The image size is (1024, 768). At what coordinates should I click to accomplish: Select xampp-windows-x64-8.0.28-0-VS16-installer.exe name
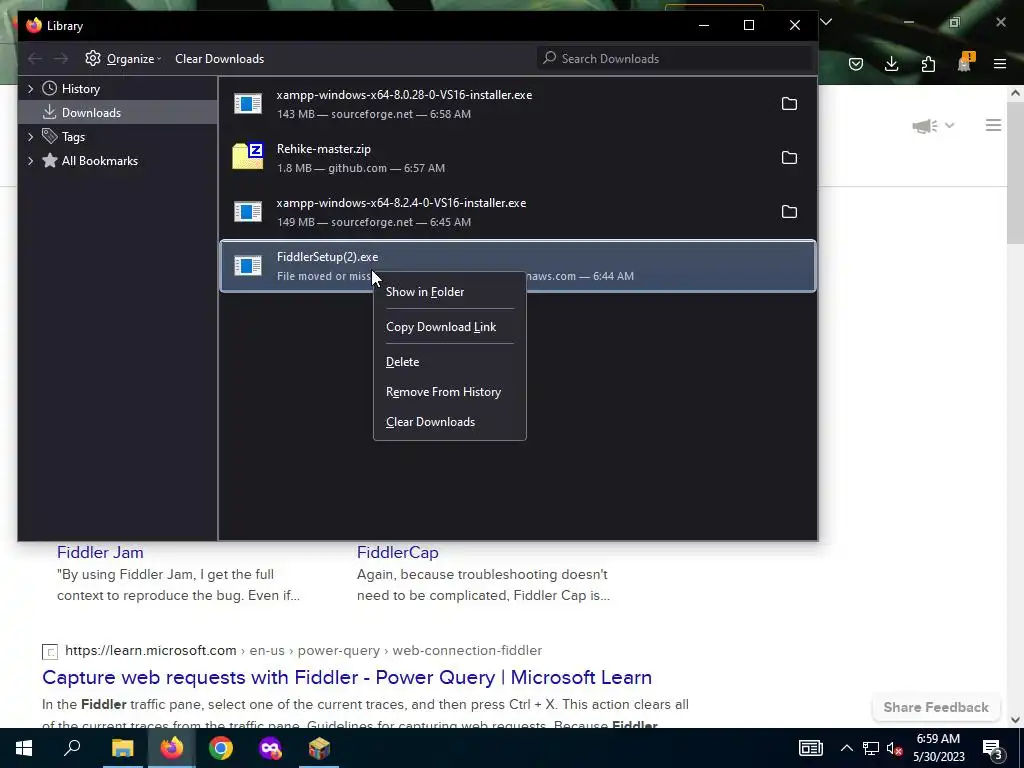404,95
